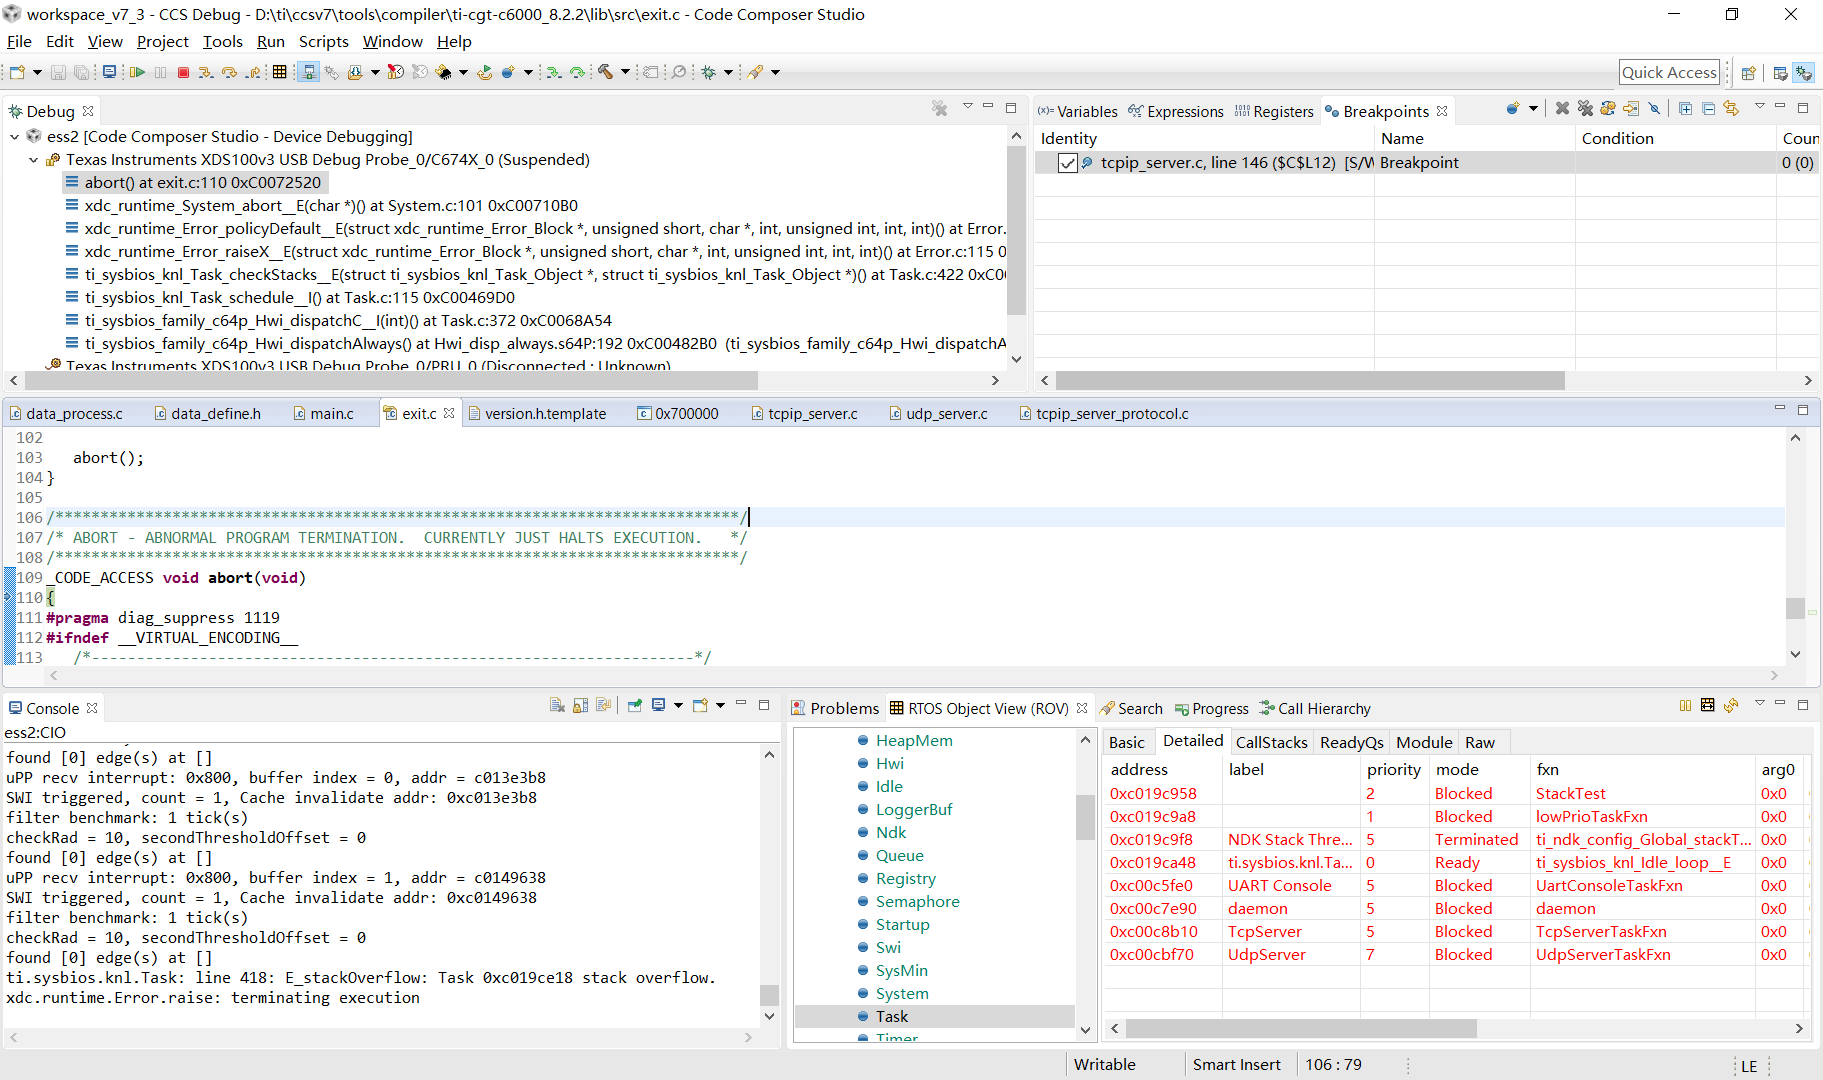Collapse the XDS100v3 C674X_0 thread node
The image size is (1823, 1080).
tap(33, 160)
